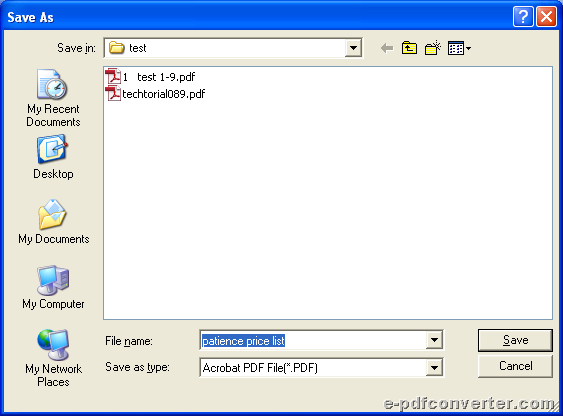The image size is (563, 416).
Task: Expand the File name dropdown arrow
Action: [x=434, y=340]
